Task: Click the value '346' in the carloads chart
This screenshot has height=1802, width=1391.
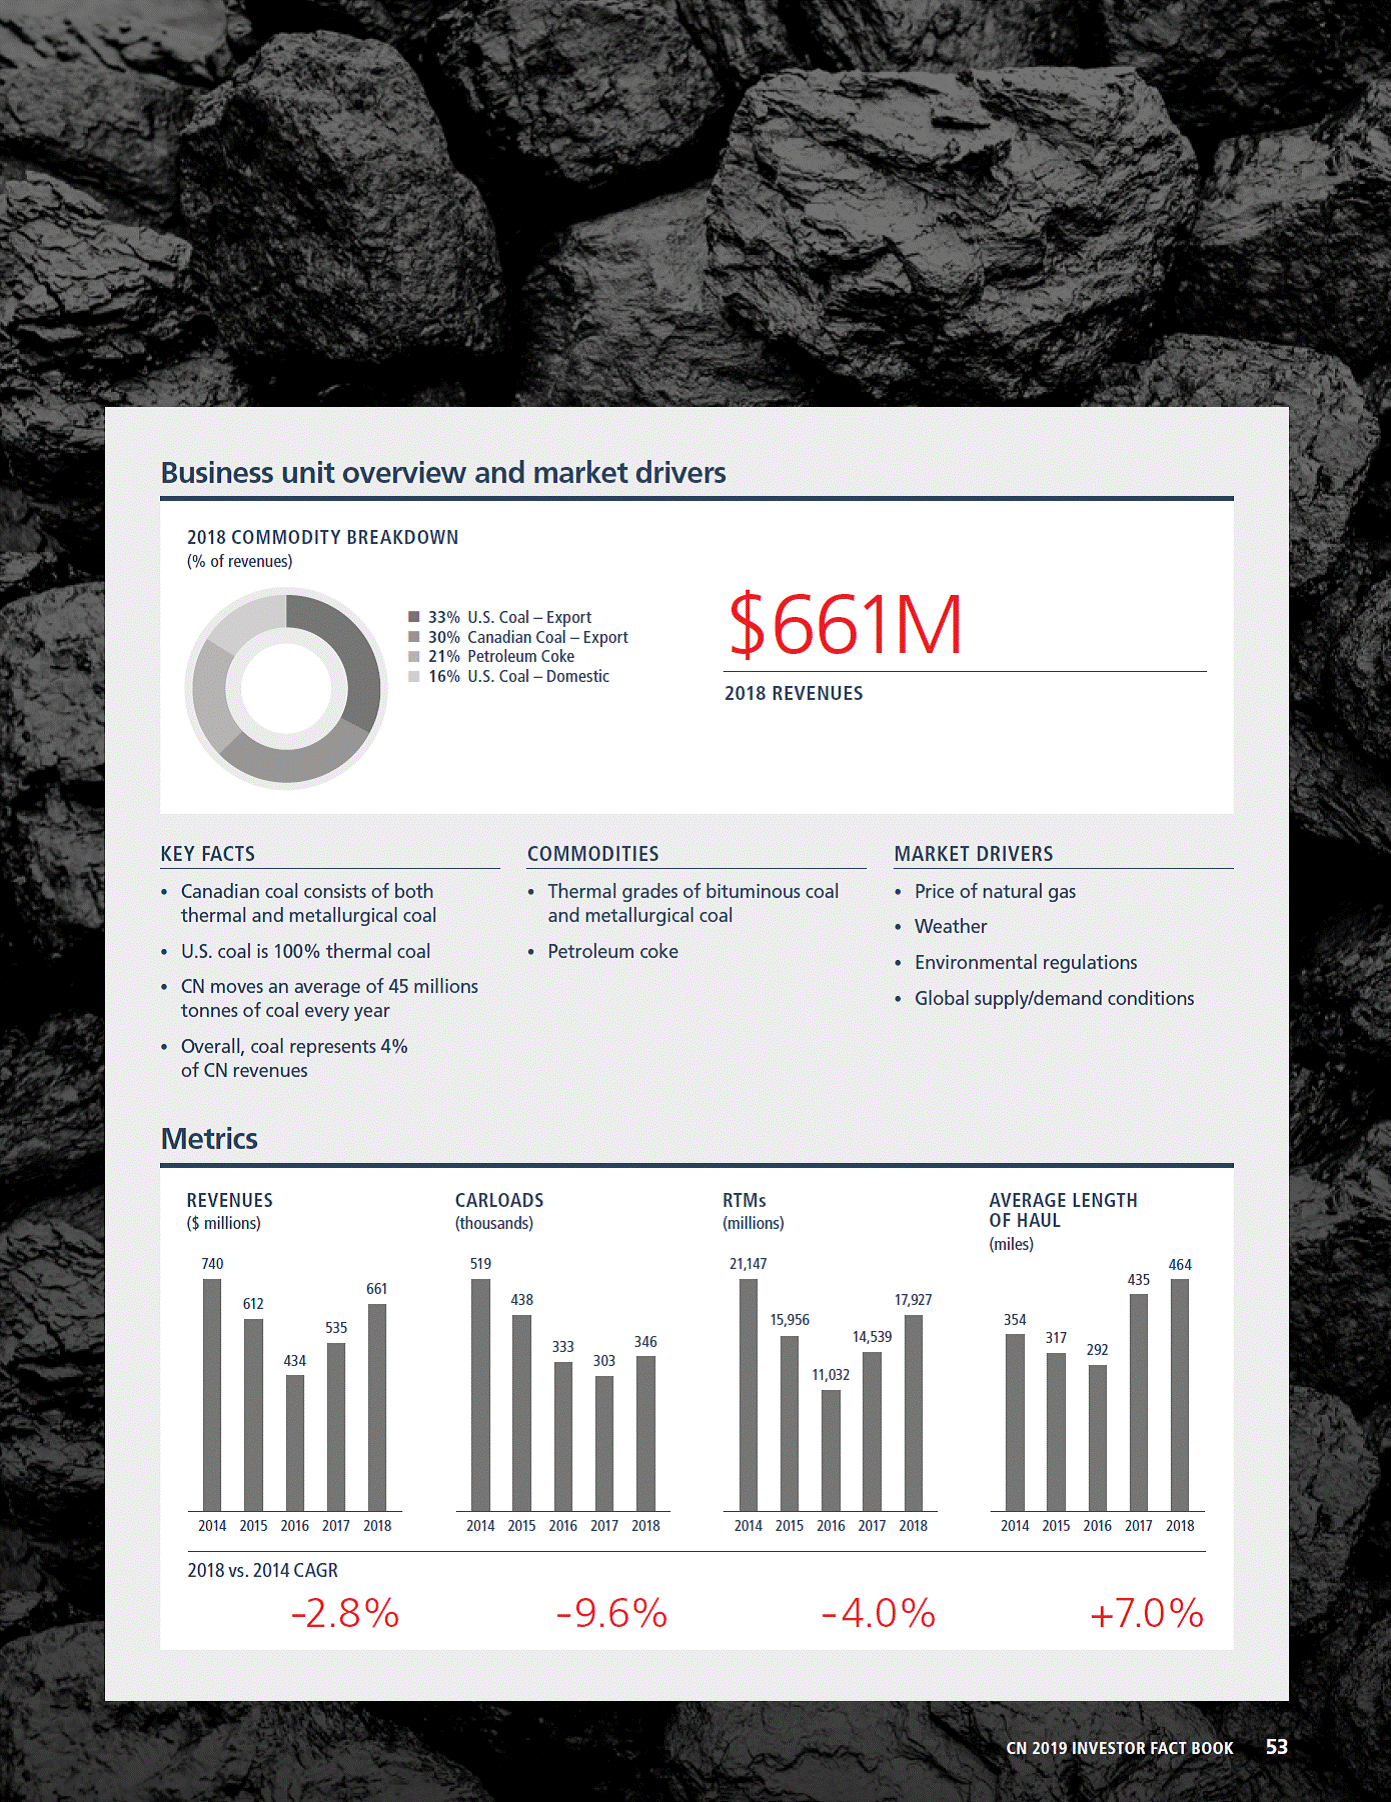Action: (646, 1342)
